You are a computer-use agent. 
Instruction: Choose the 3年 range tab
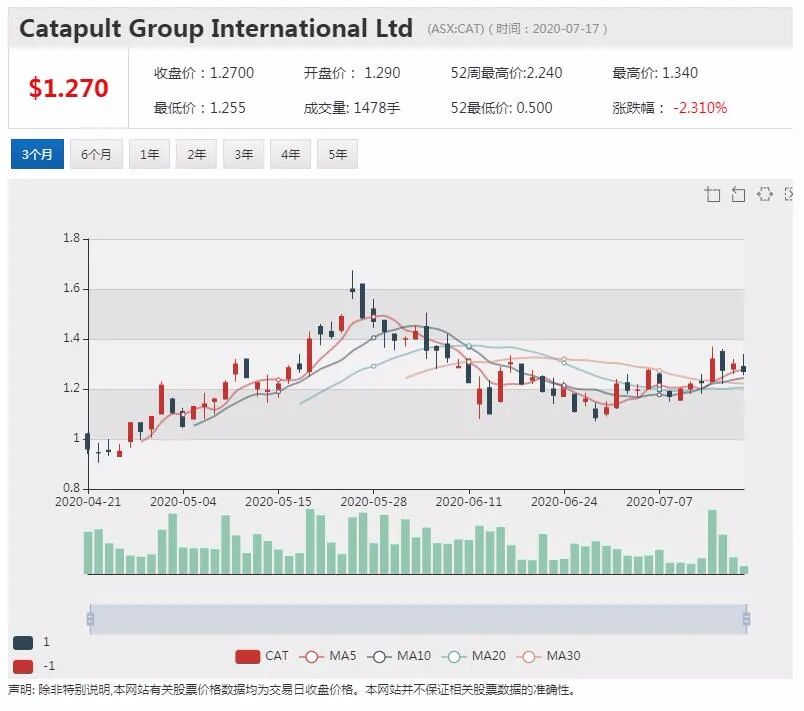tap(244, 154)
